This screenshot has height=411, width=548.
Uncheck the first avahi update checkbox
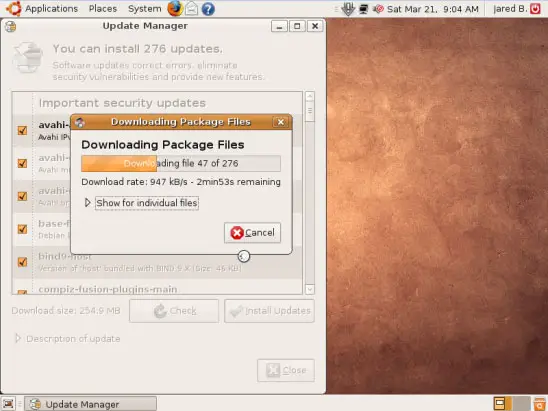point(22,130)
